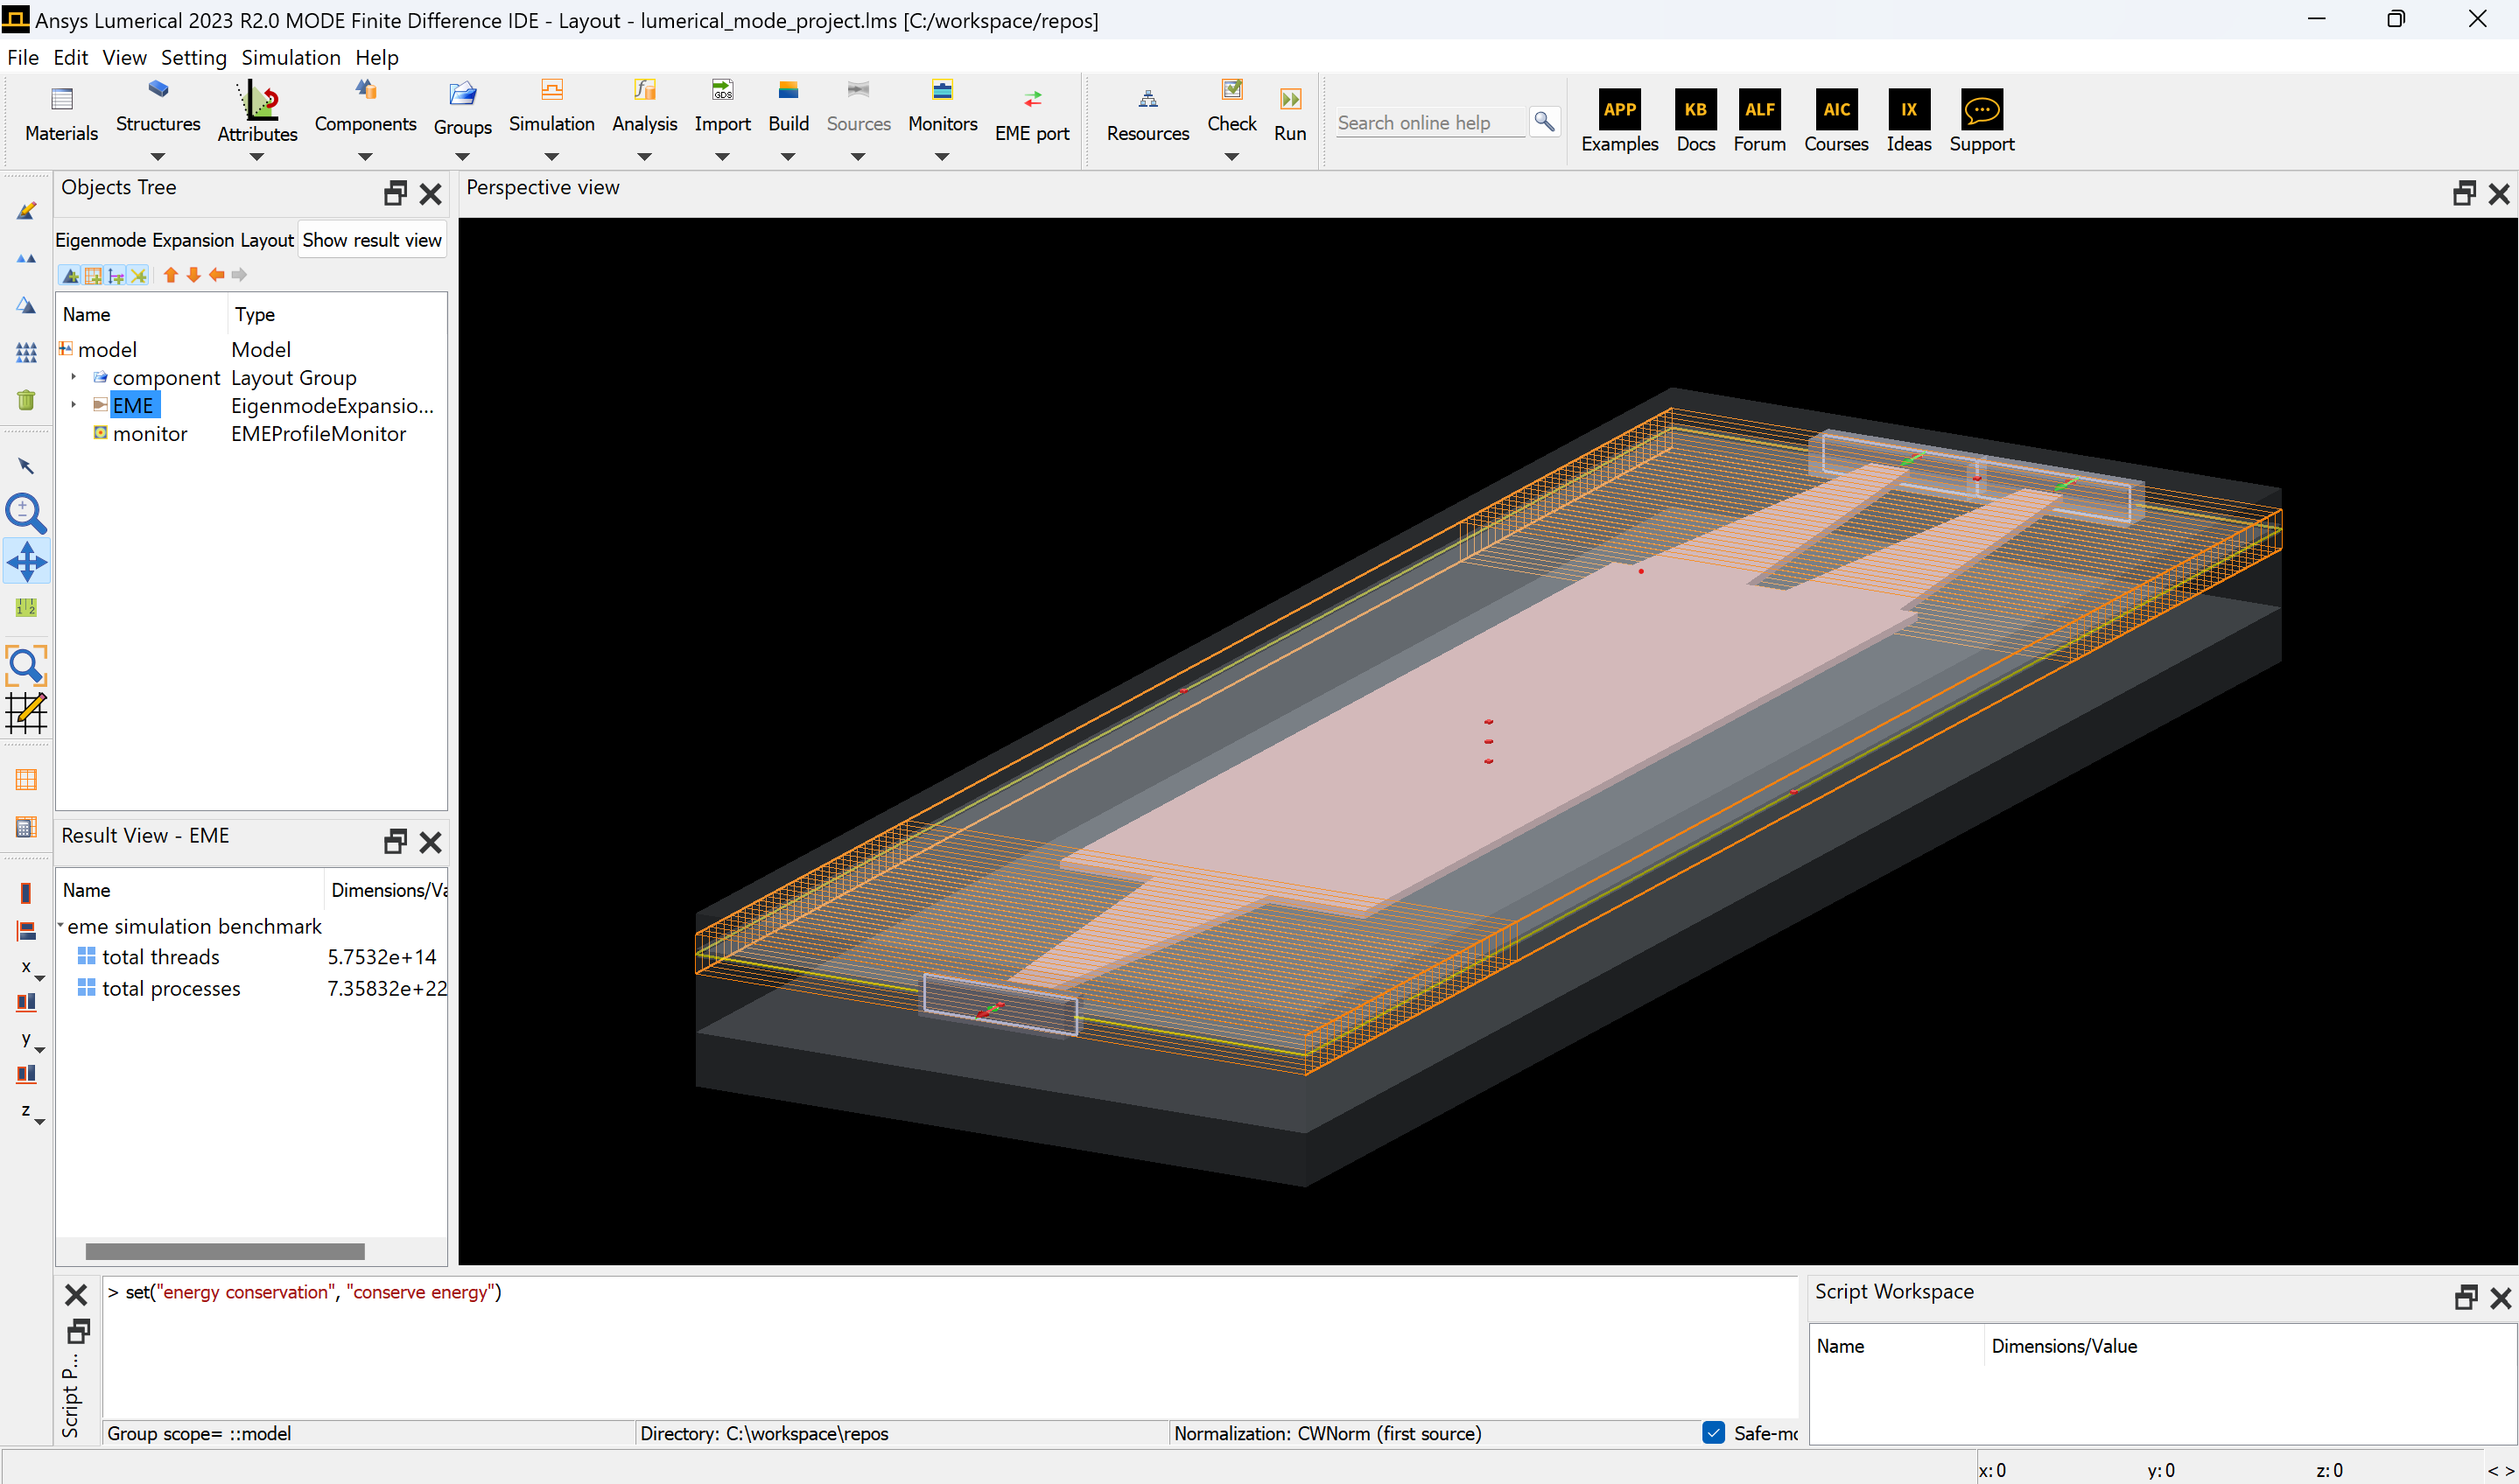Click the Zoom extent icon

click(25, 665)
